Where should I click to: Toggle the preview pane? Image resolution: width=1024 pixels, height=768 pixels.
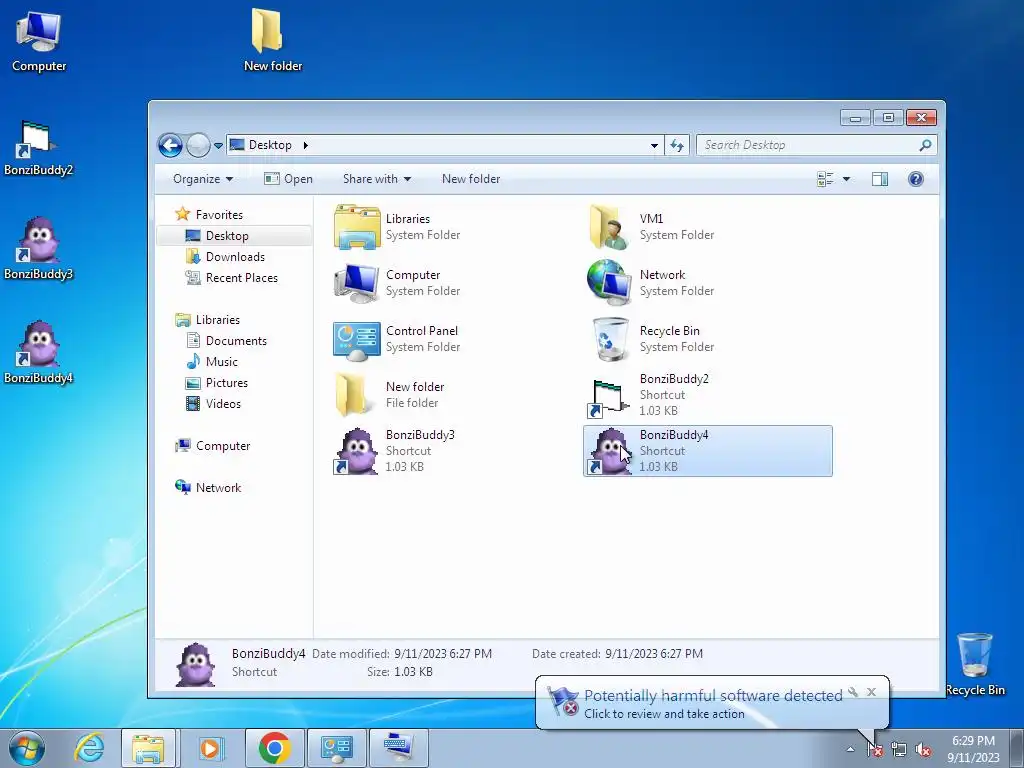coord(880,179)
